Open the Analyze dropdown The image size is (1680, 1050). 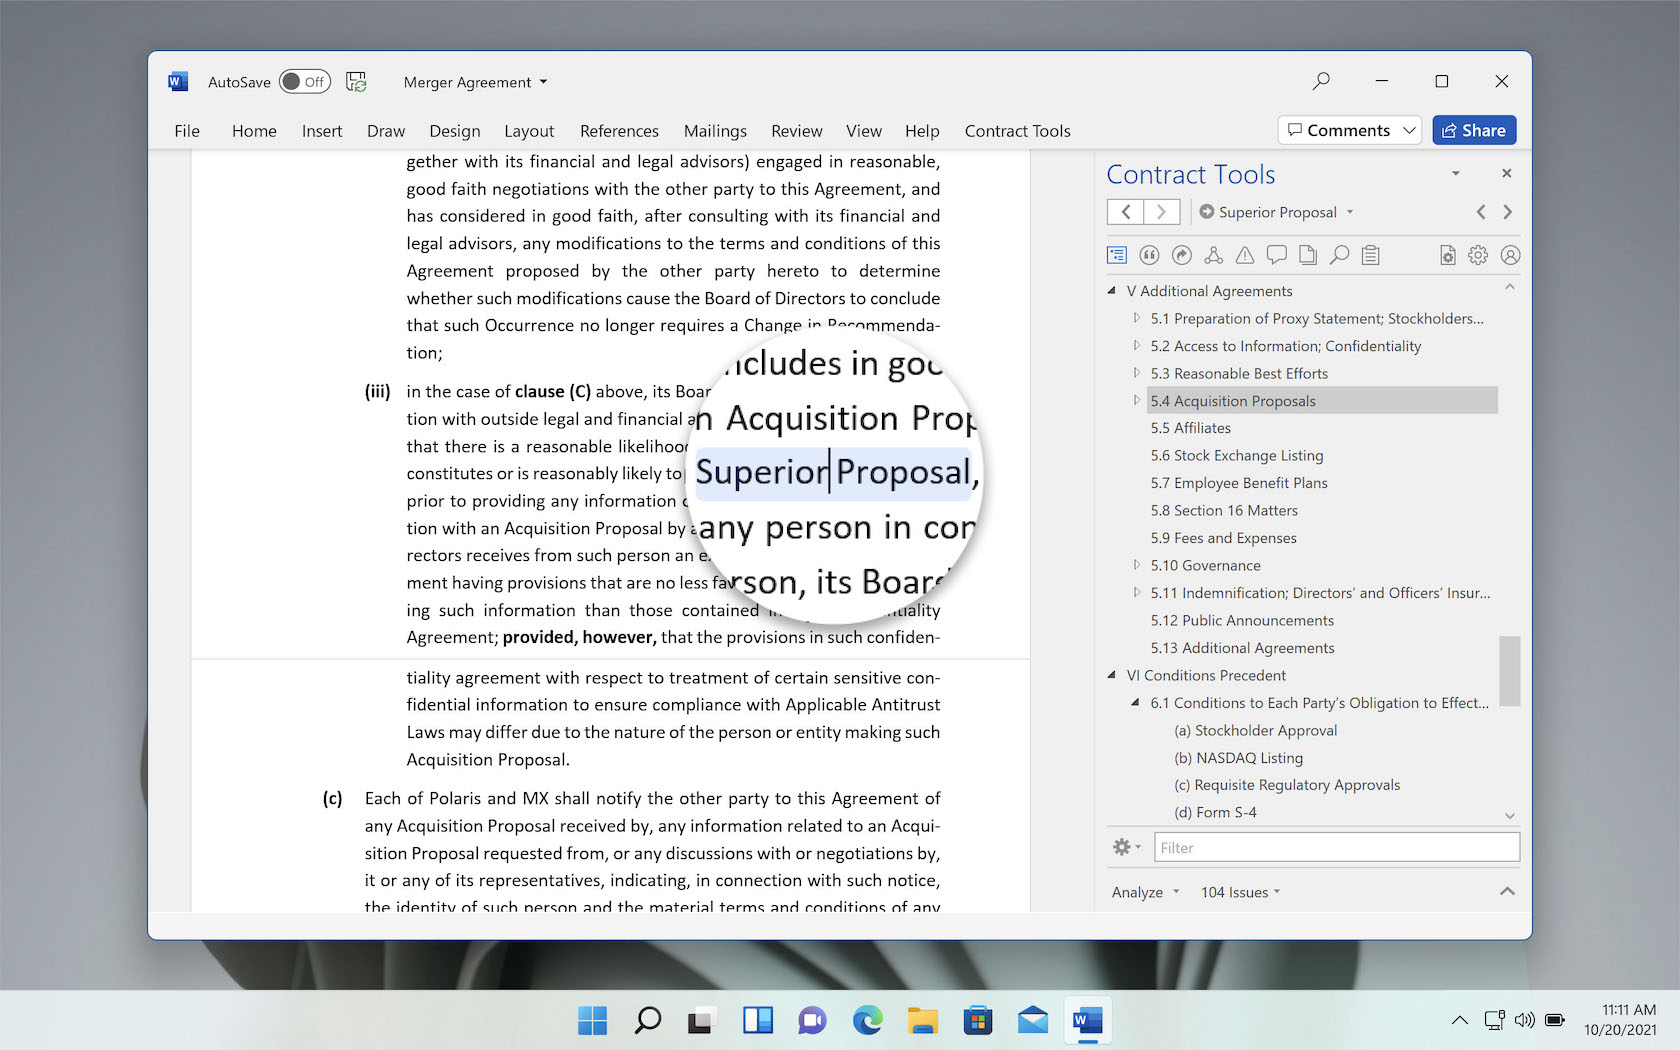(1146, 892)
